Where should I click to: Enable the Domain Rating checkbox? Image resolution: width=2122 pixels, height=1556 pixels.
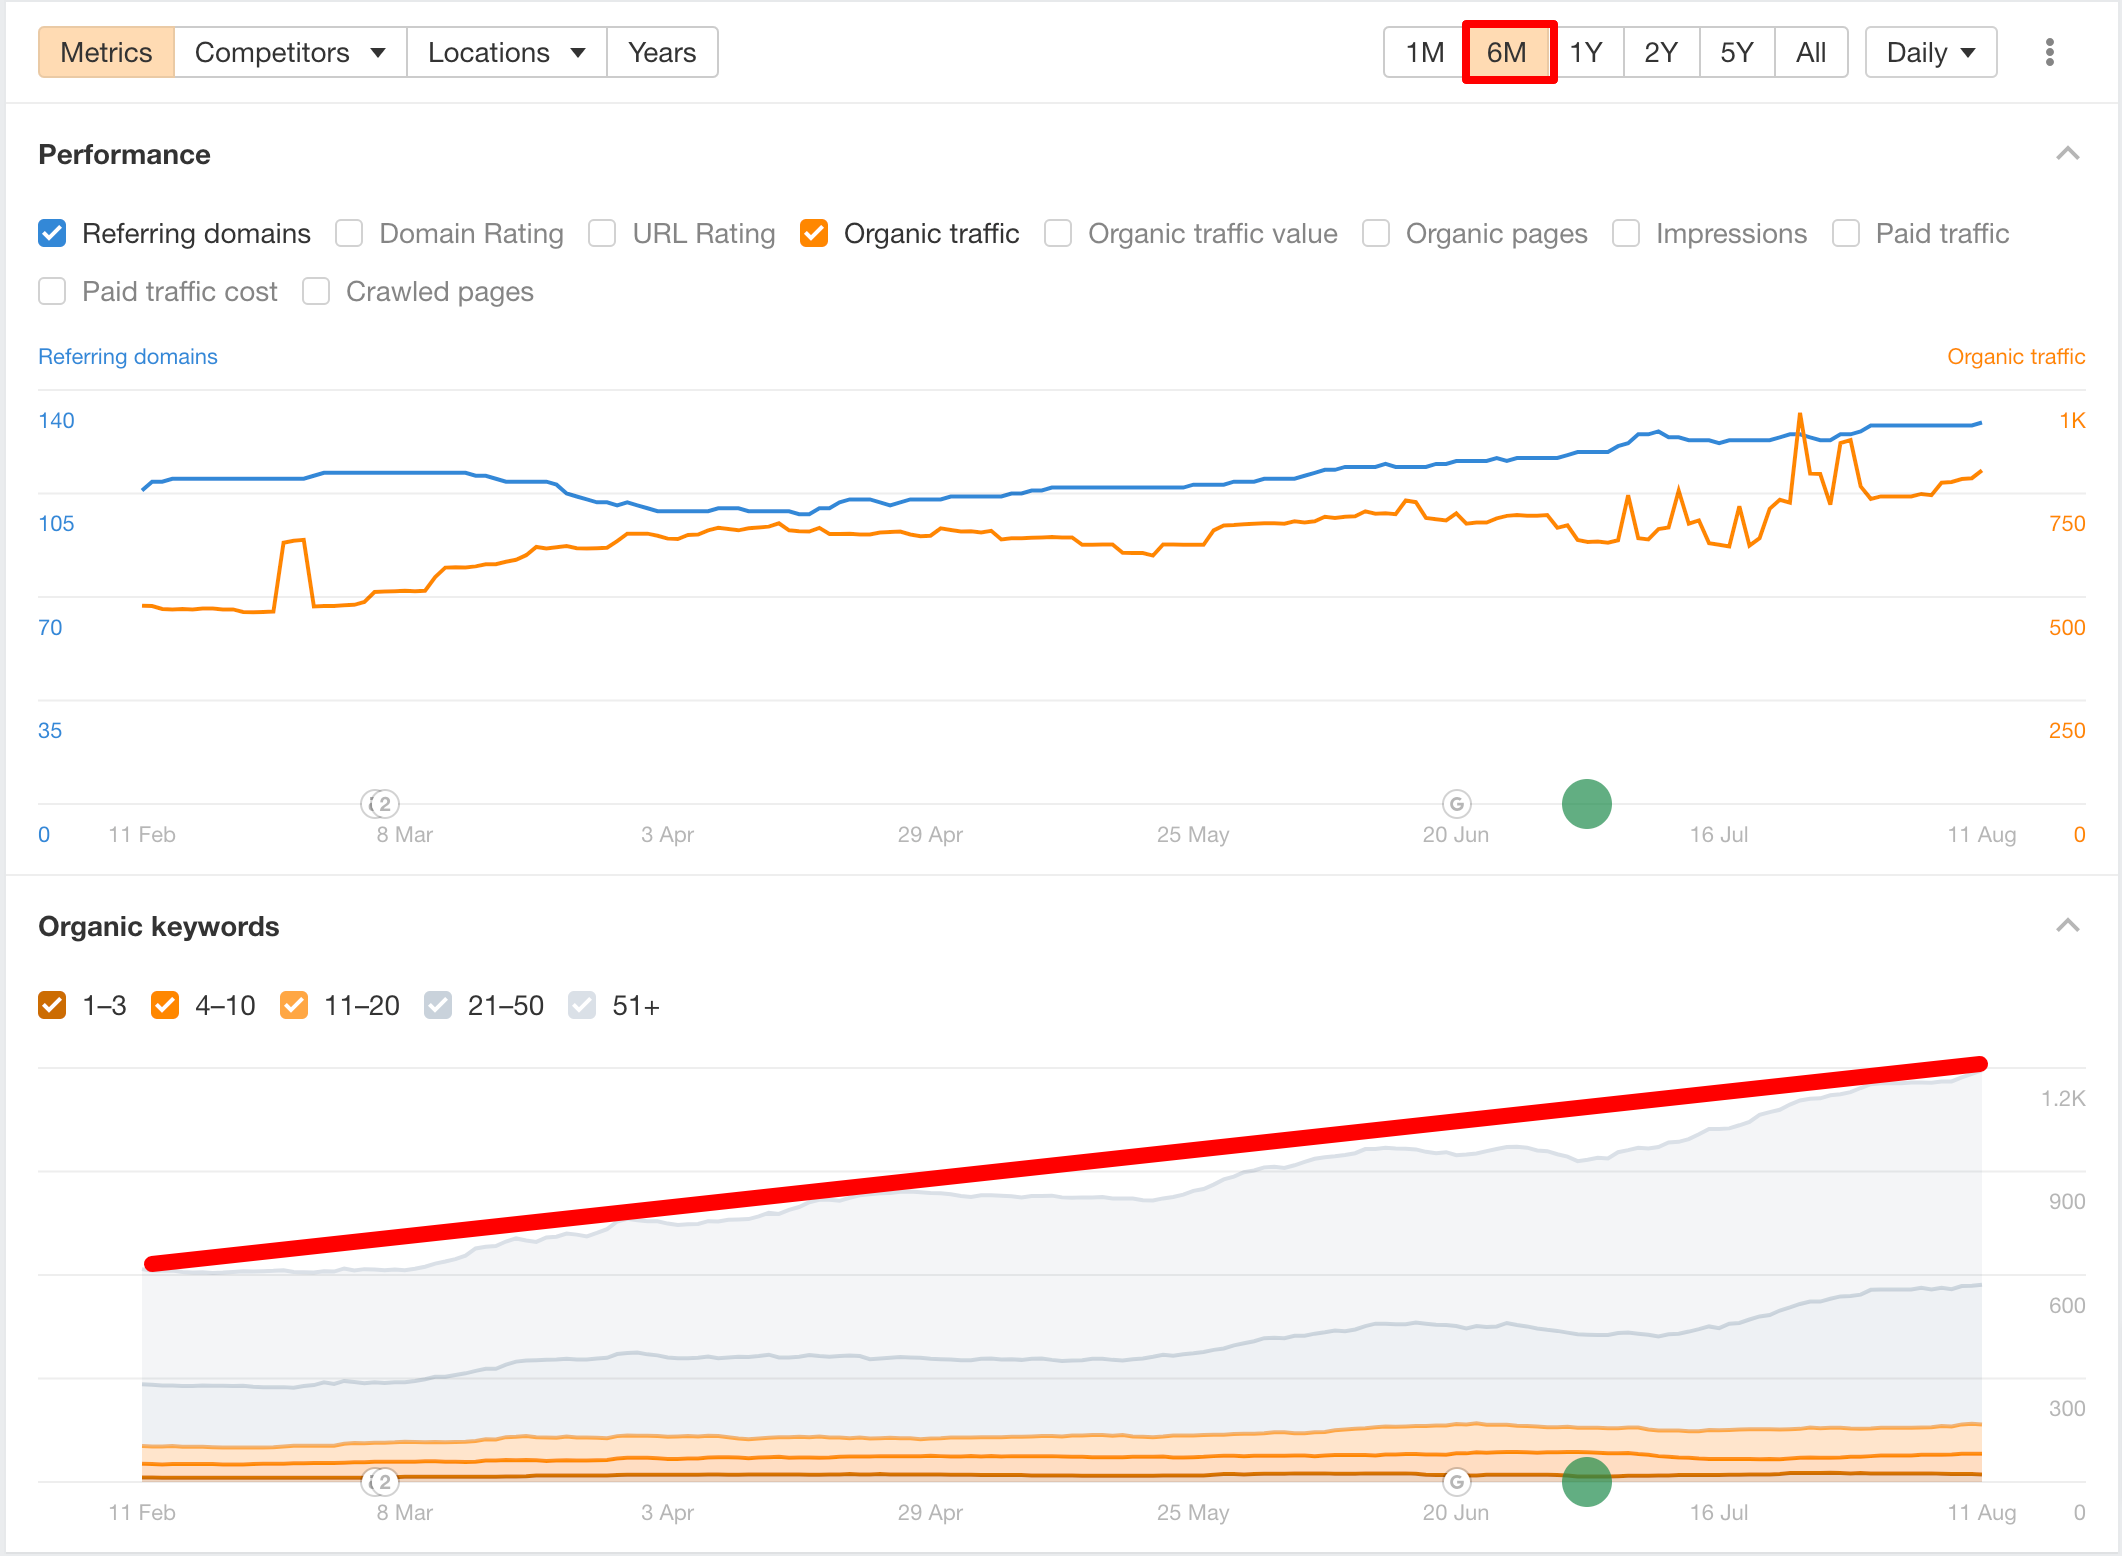click(349, 233)
